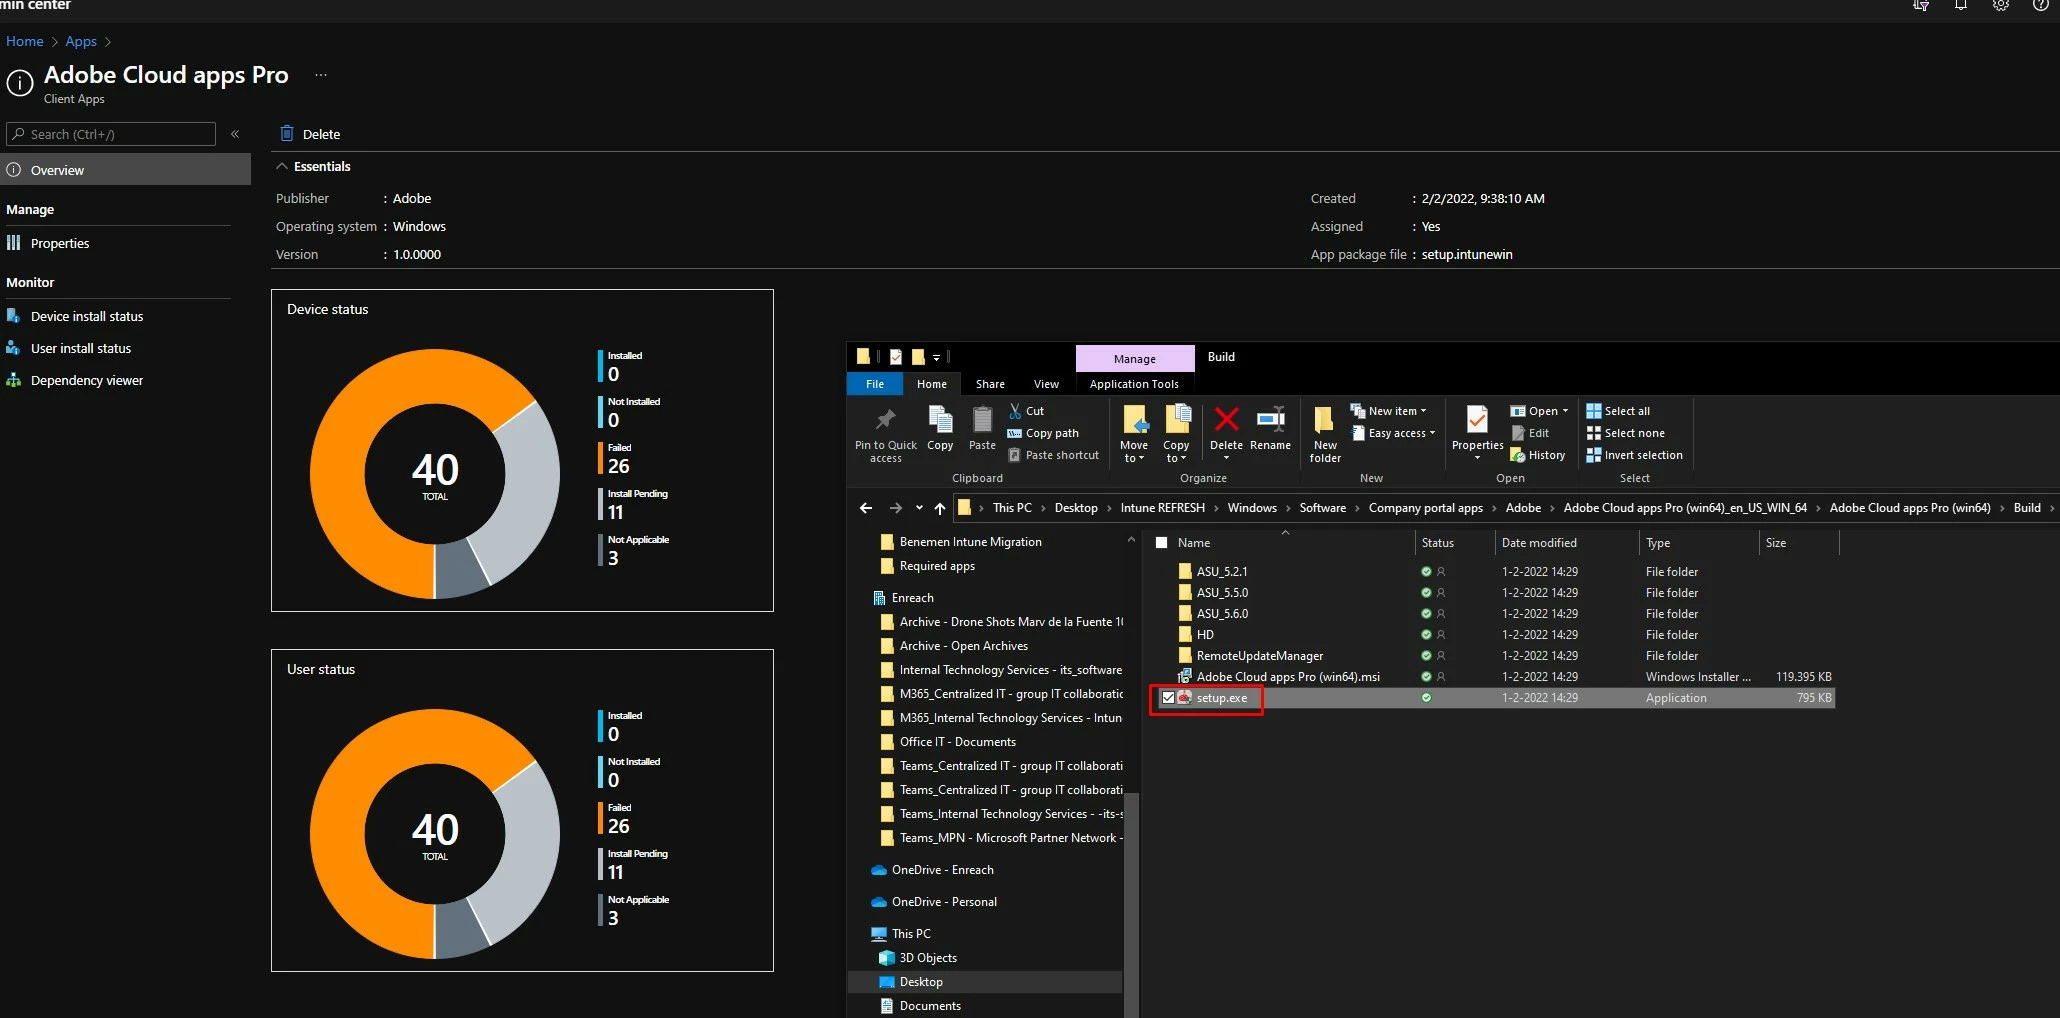
Task: Go back using Explorer's back arrow
Action: 866,508
